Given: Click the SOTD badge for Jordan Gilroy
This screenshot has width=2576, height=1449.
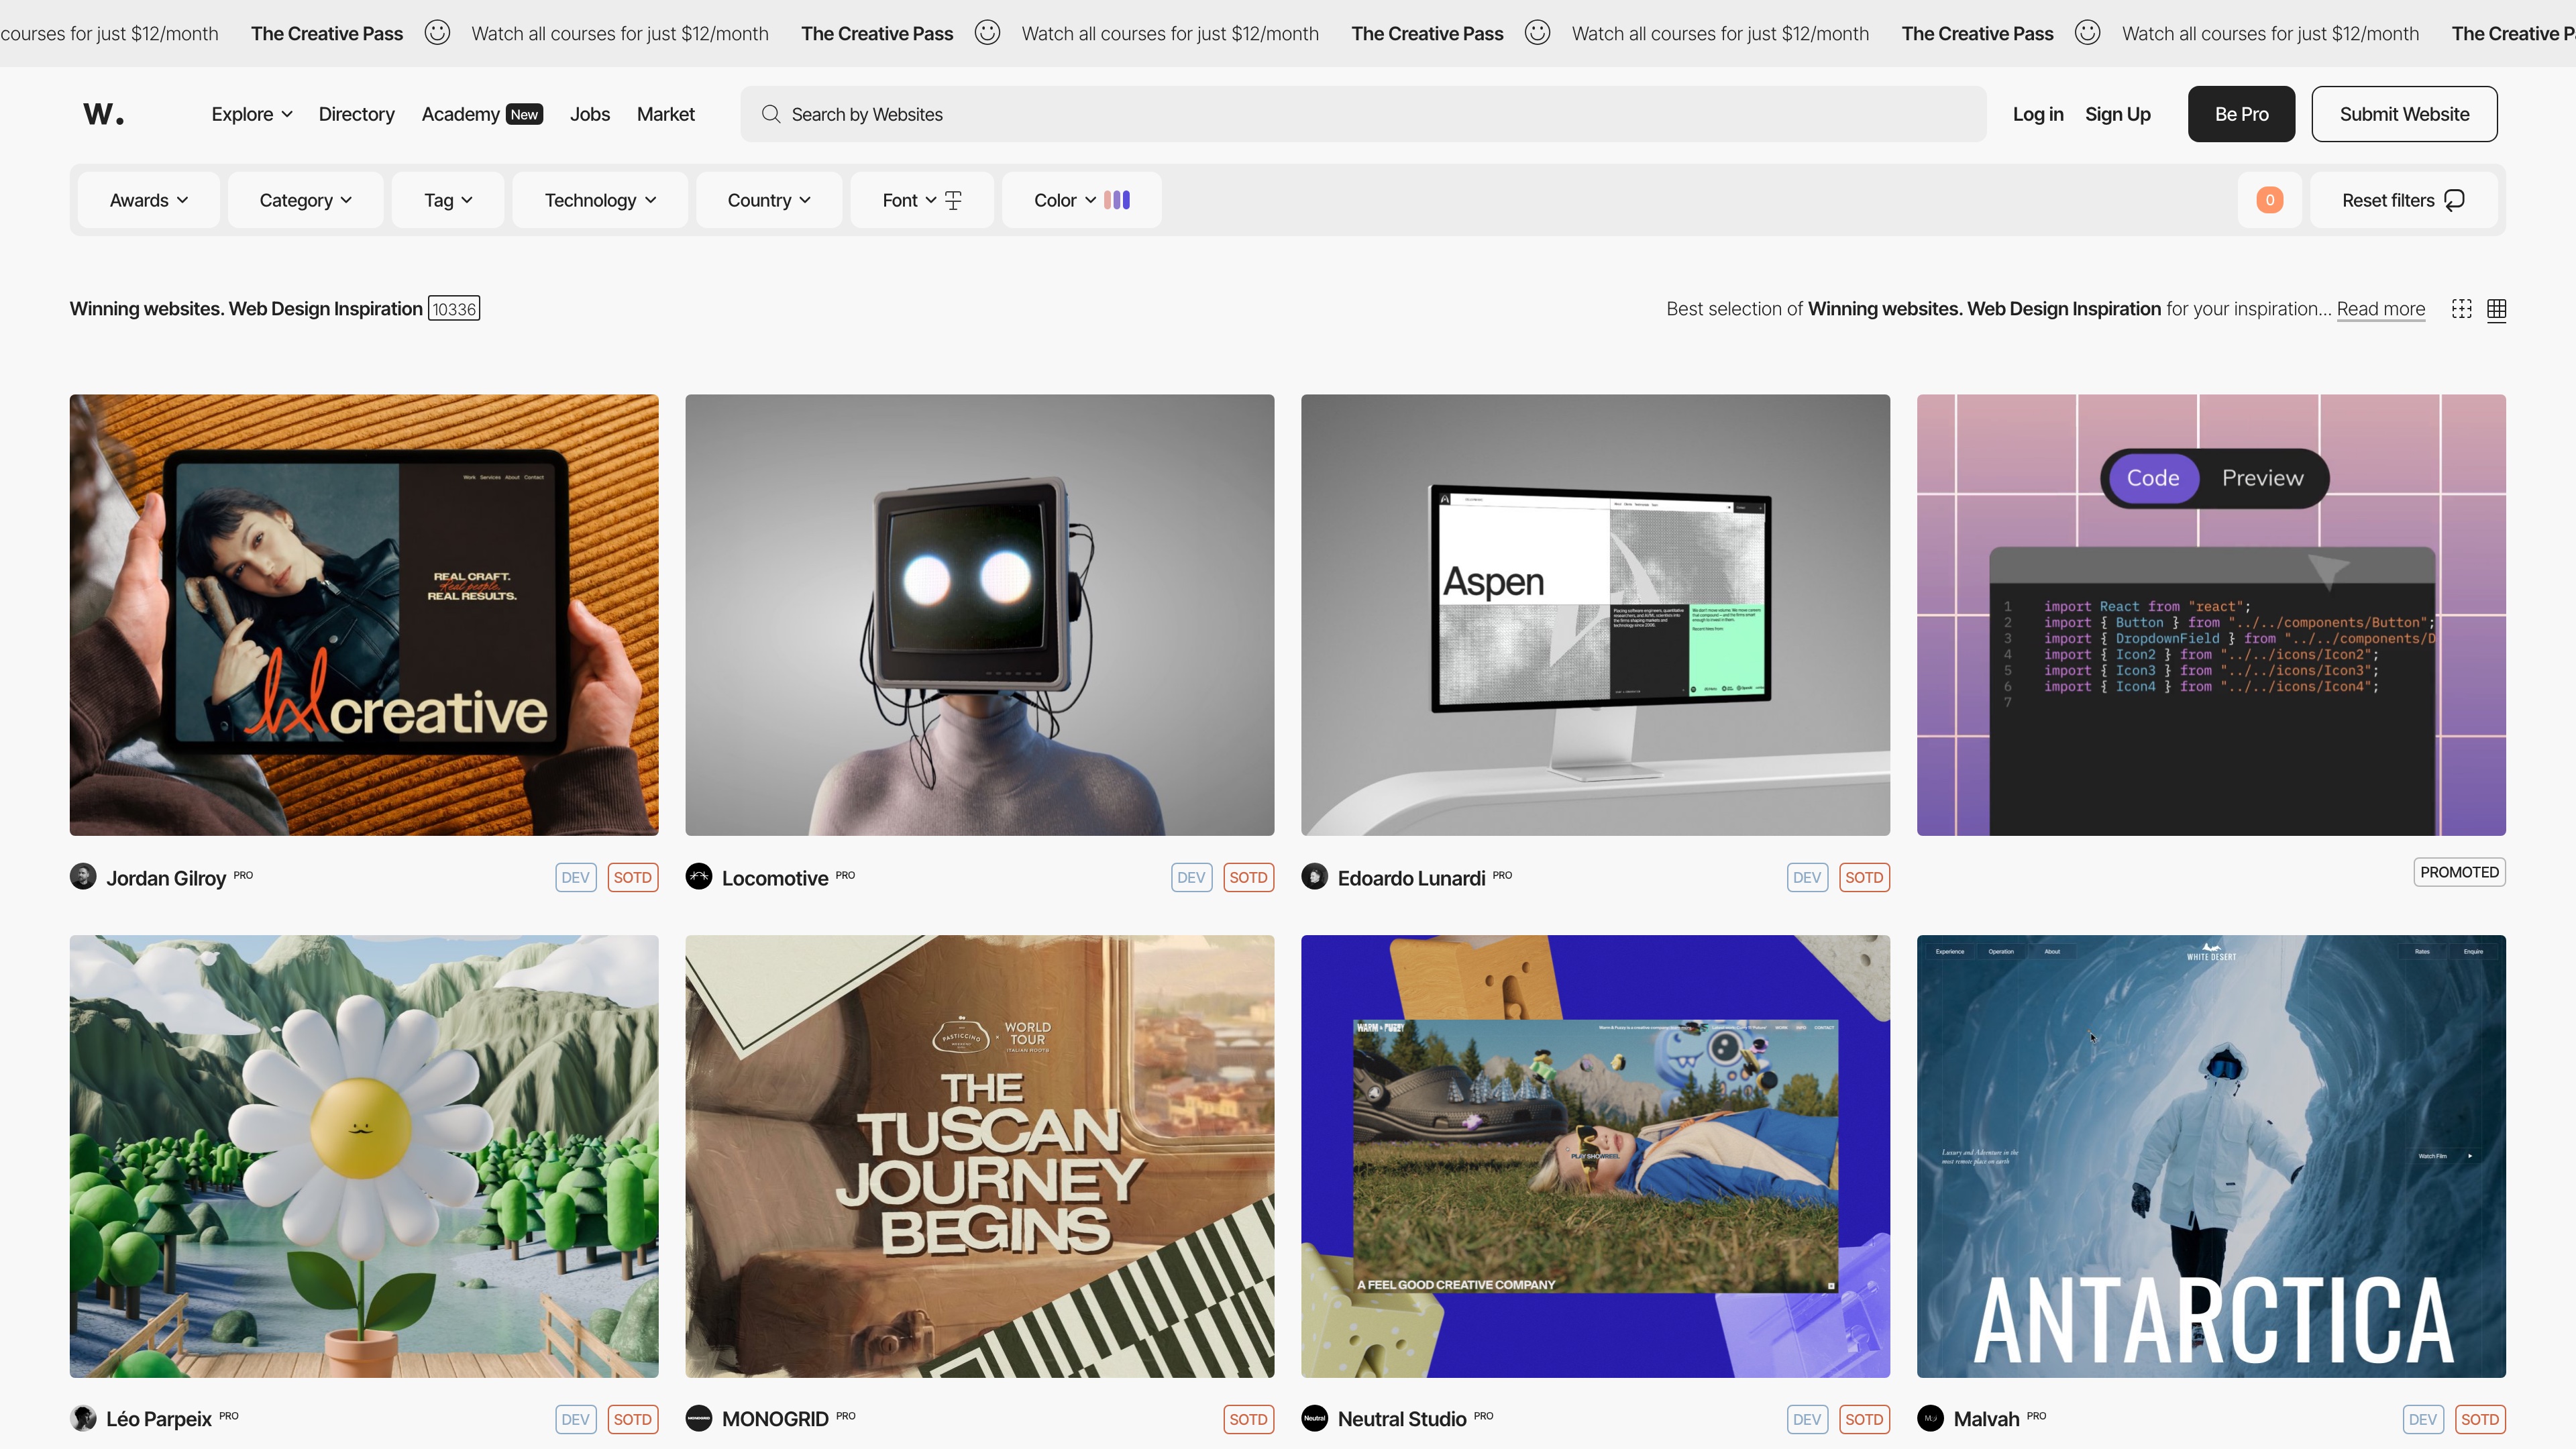Looking at the screenshot, I should pyautogui.click(x=633, y=877).
